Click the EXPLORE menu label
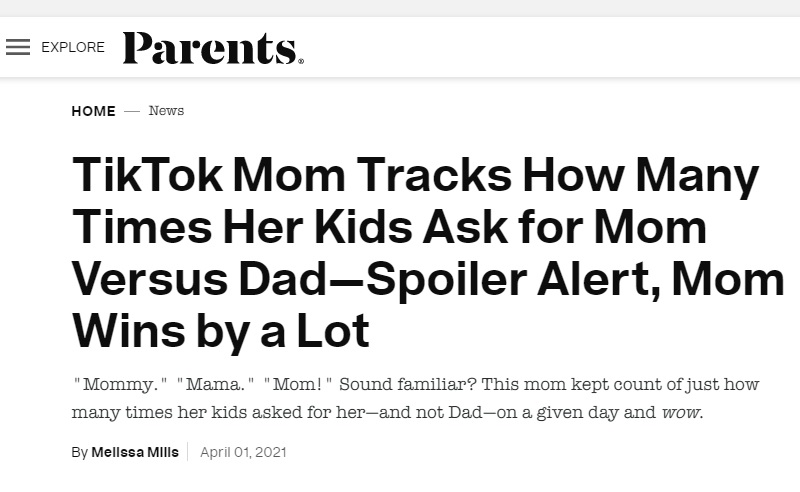Screen dimensions: 800x492 73,47
